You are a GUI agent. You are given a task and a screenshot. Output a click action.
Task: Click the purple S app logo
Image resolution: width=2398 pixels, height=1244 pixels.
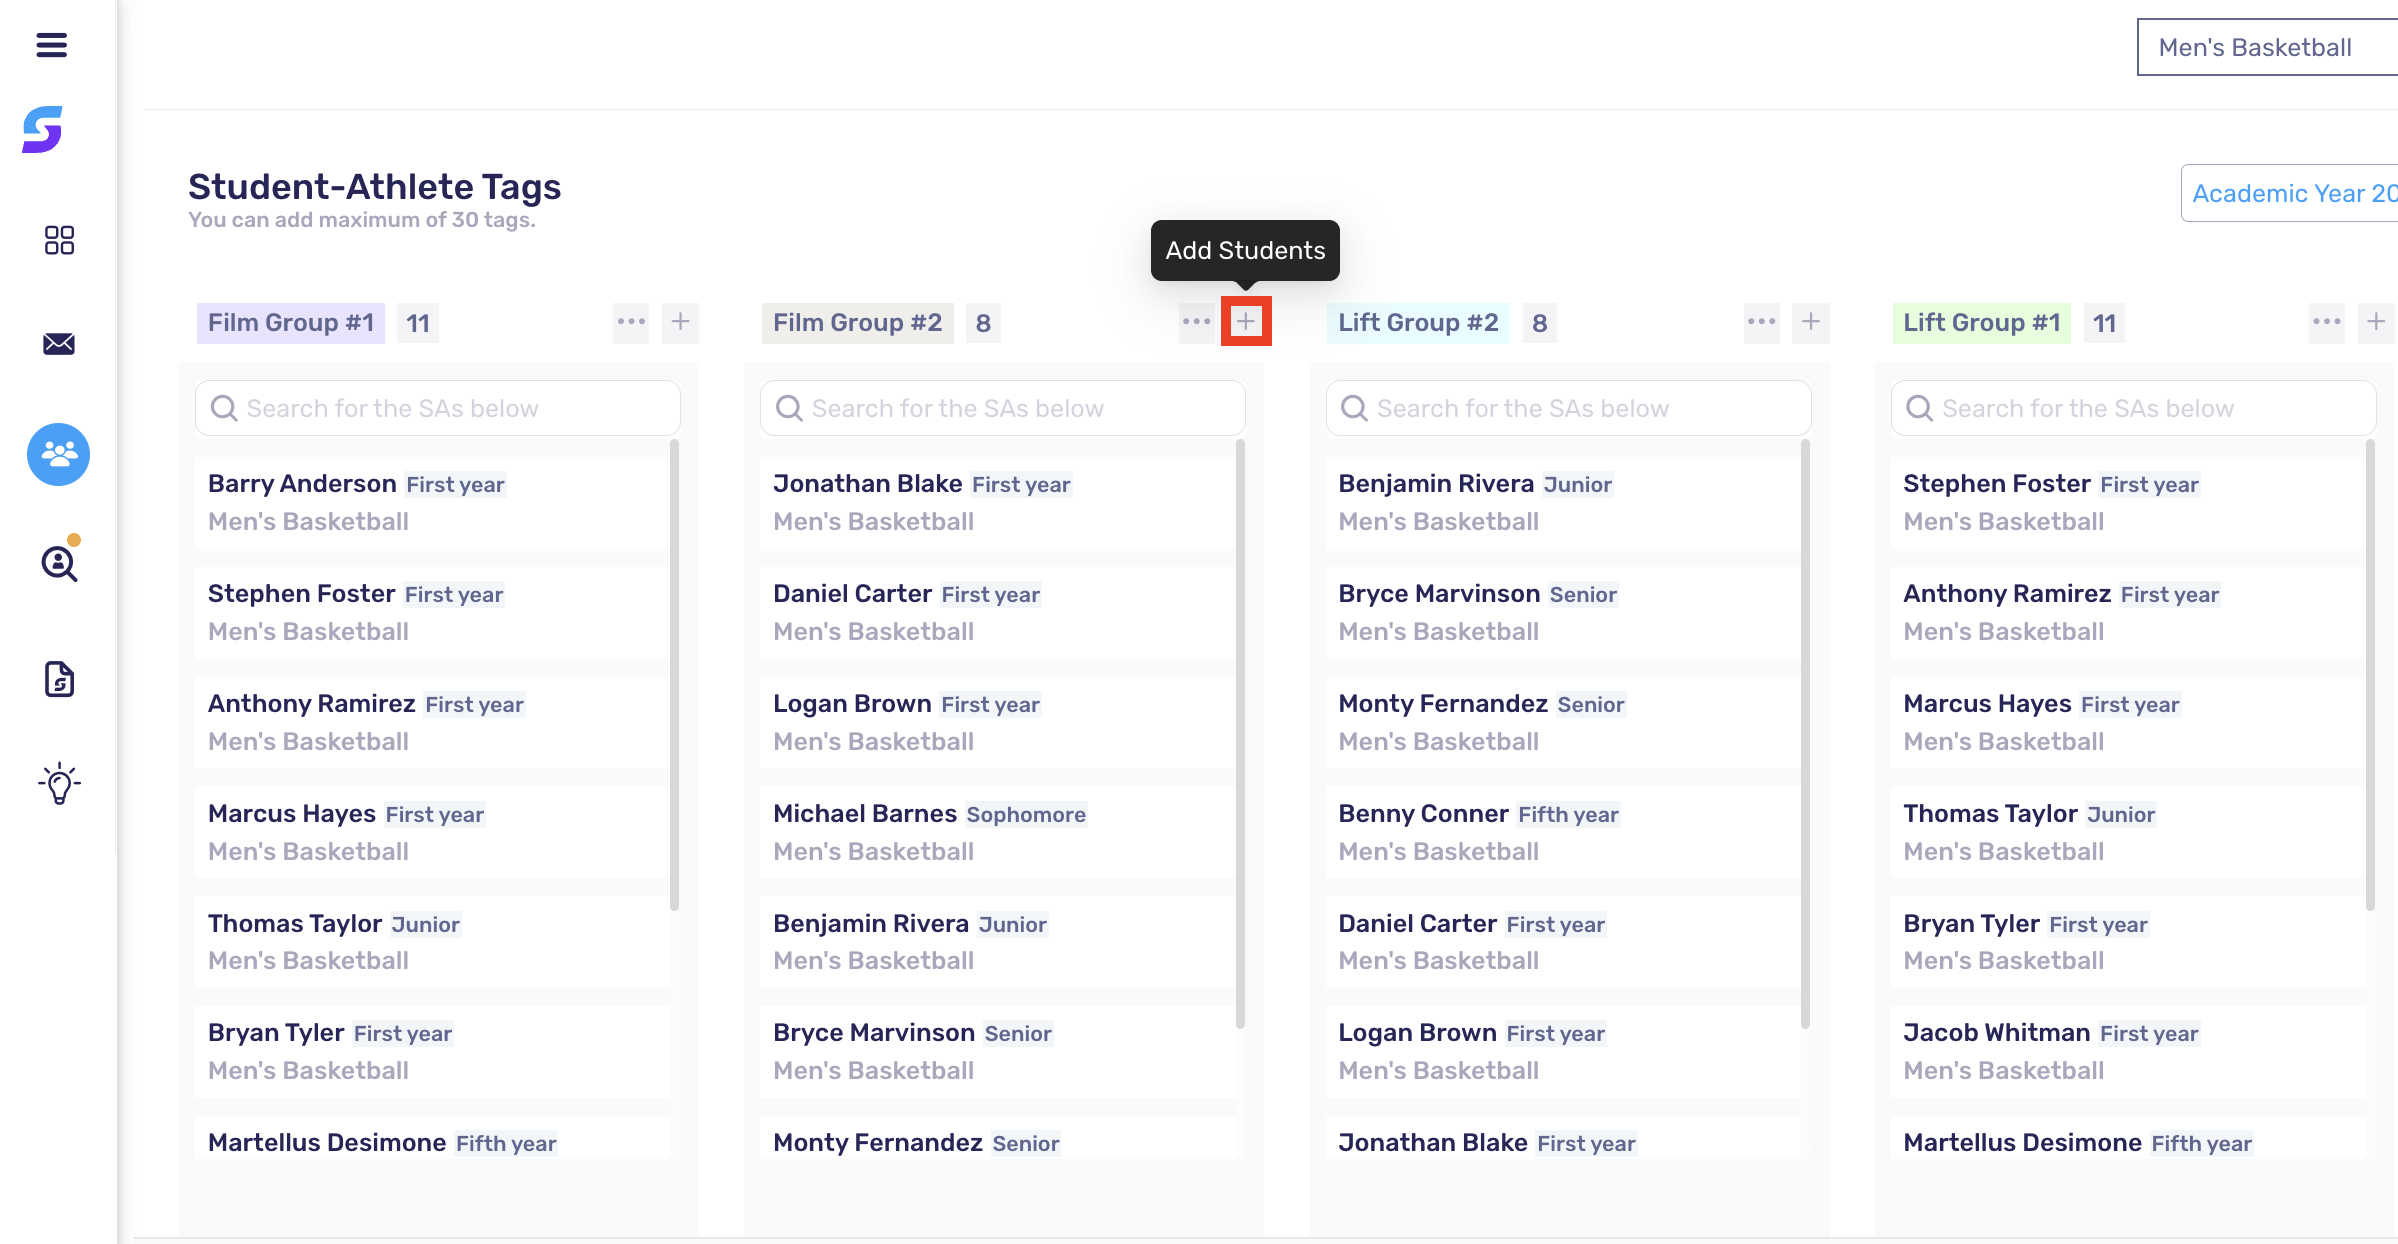pos(42,129)
